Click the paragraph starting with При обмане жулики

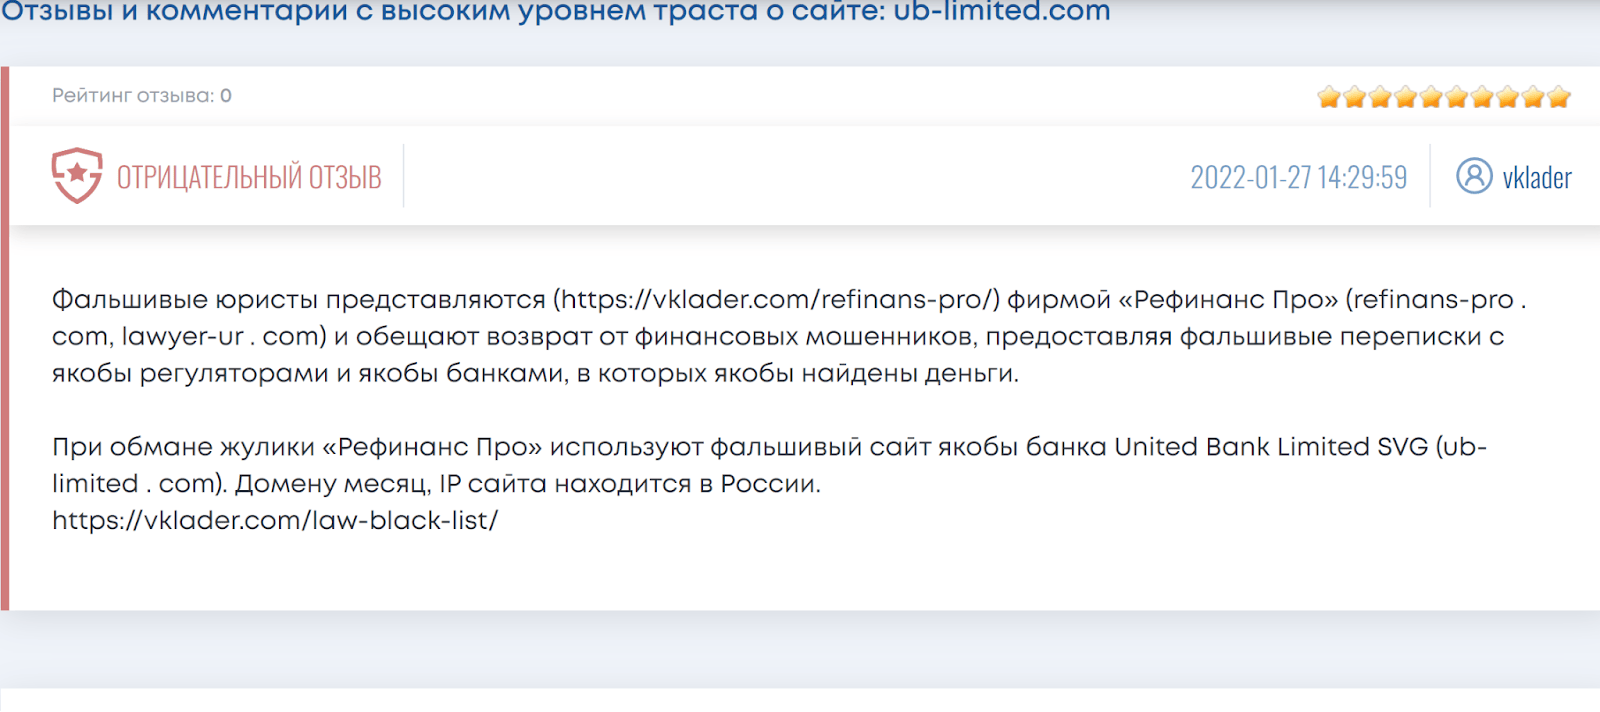click(x=600, y=465)
